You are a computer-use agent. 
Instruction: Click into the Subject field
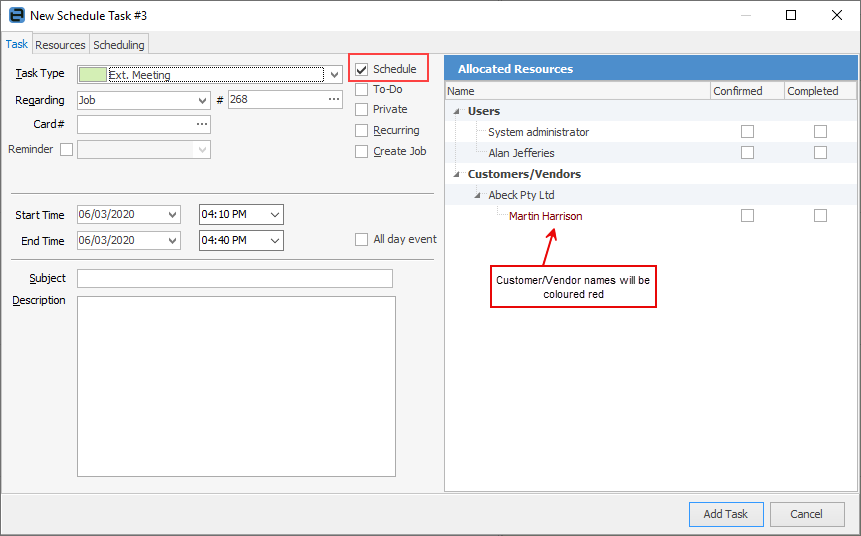(x=235, y=278)
